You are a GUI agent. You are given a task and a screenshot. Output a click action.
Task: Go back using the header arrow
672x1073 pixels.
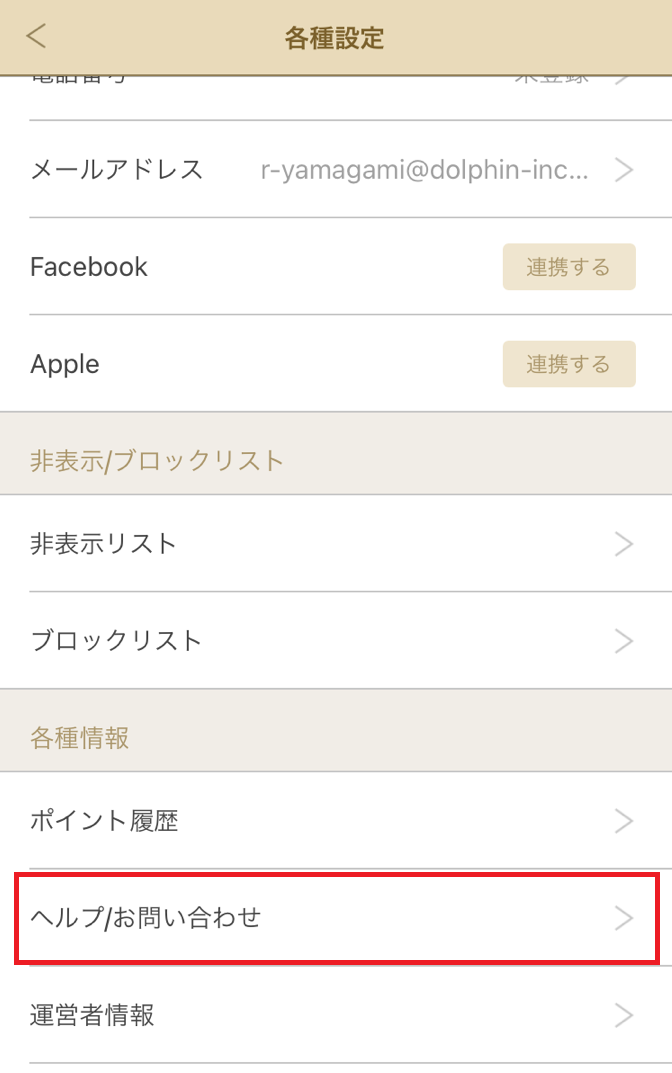(36, 36)
